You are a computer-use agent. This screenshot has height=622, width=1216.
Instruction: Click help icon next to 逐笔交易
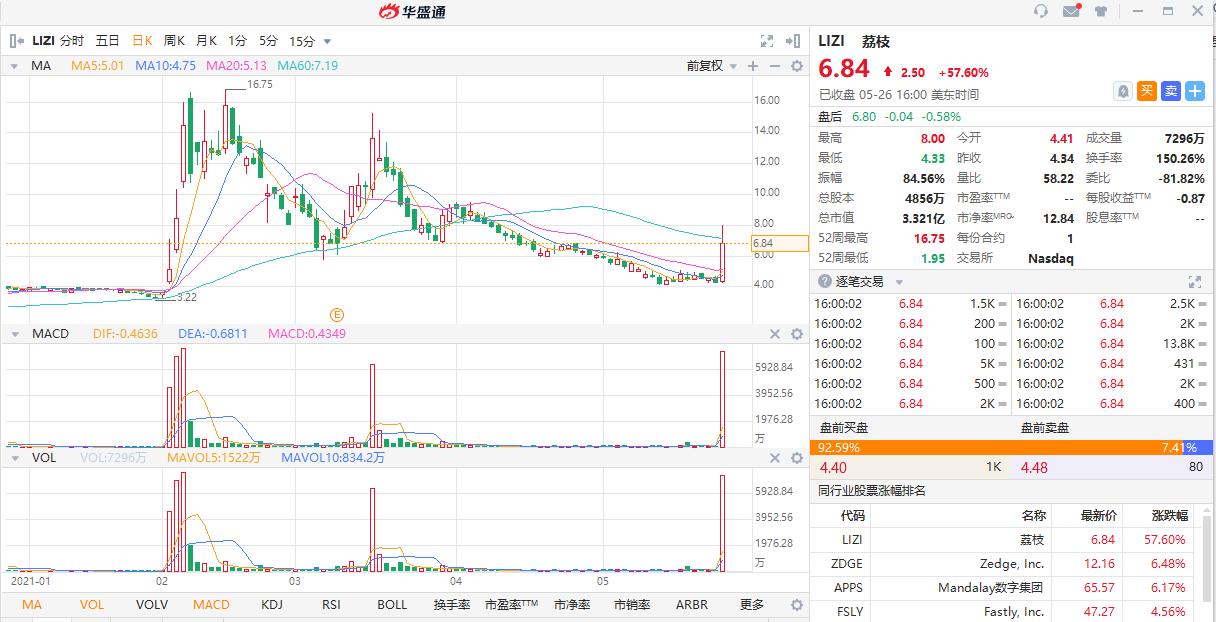[825, 282]
